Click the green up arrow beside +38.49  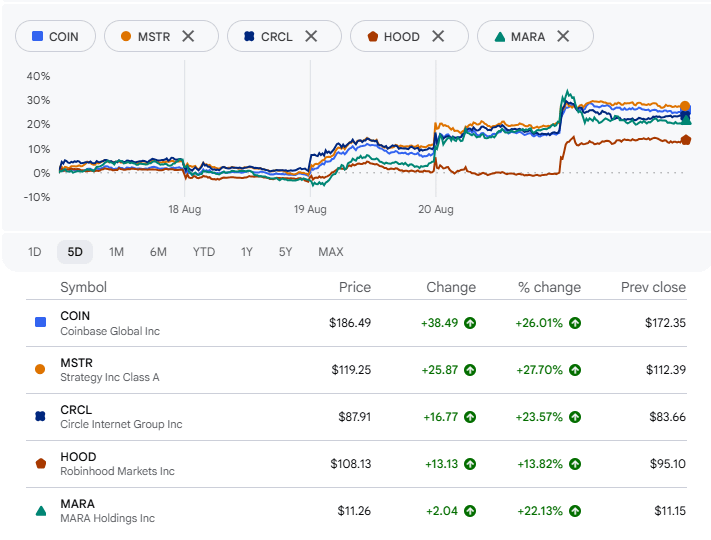tap(470, 323)
